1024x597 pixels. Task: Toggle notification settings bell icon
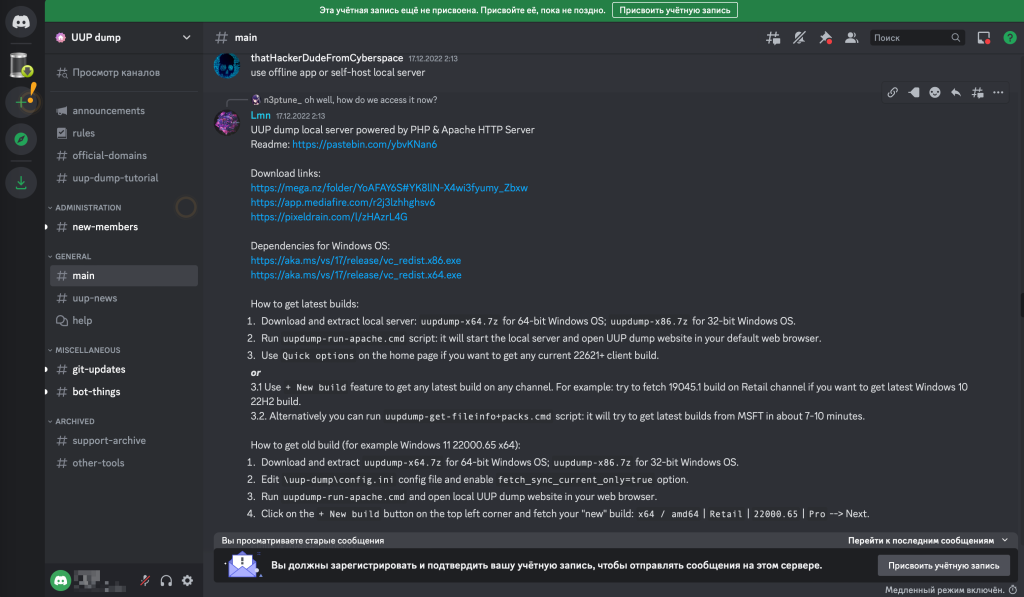pos(799,38)
